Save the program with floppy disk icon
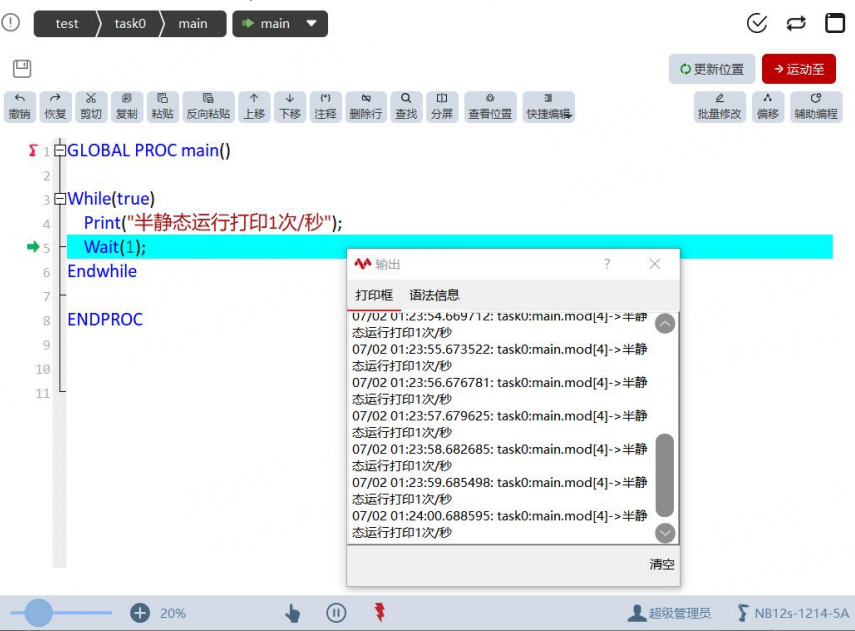This screenshot has width=855, height=631. [x=22, y=69]
